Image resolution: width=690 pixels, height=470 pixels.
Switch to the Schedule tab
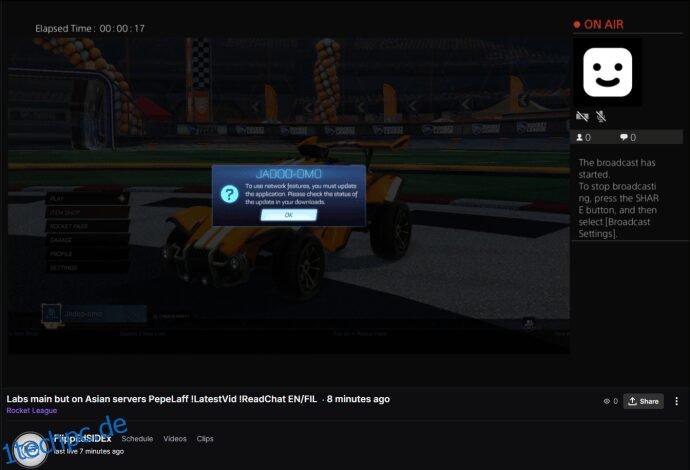tap(137, 439)
